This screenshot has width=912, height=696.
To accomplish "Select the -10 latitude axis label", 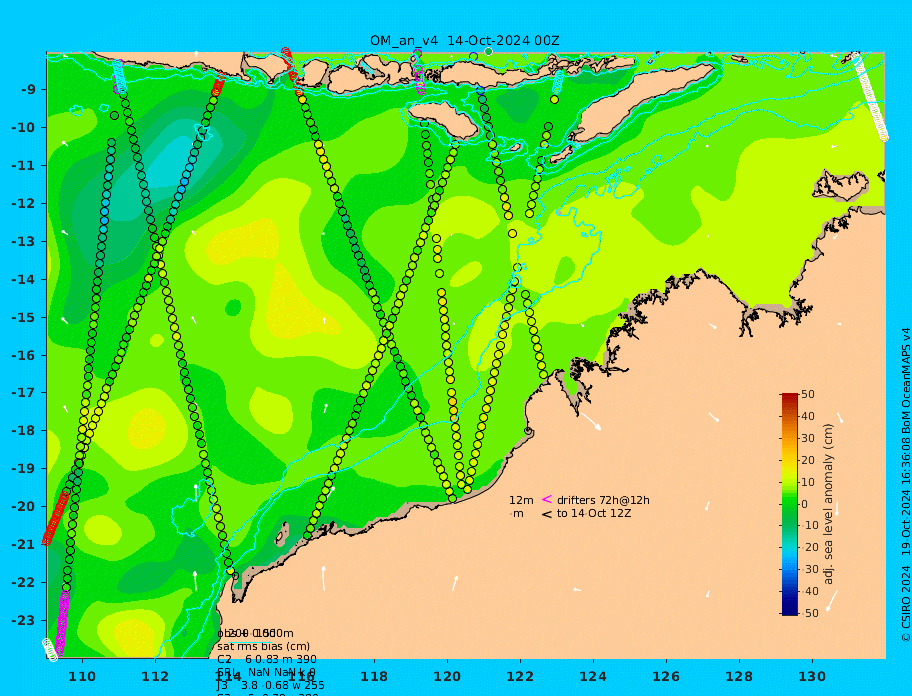I will (x=24, y=127).
